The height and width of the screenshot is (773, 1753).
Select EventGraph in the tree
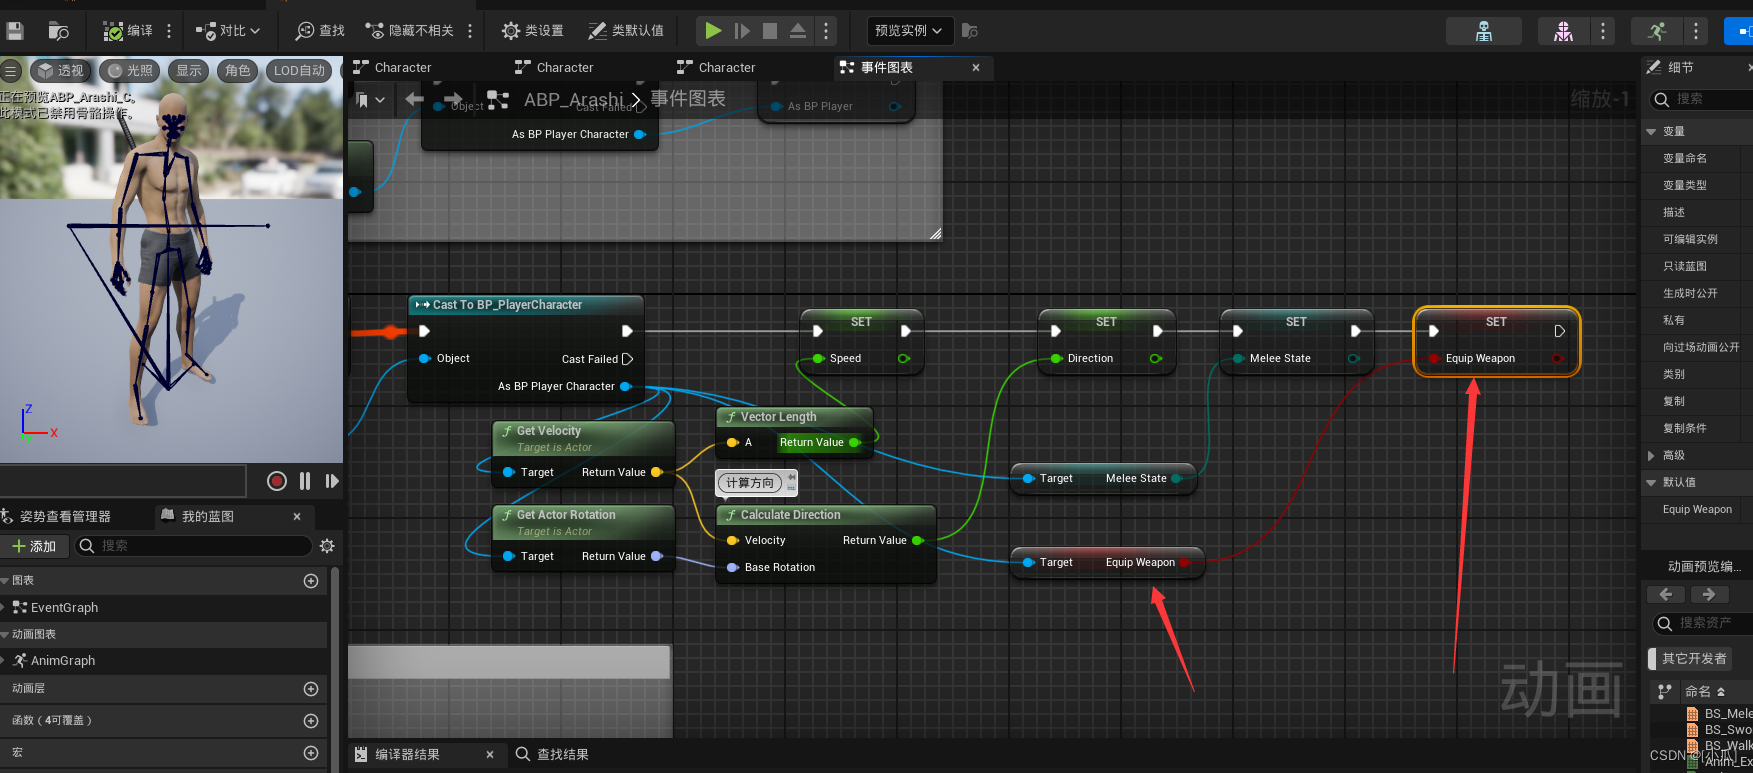pyautogui.click(x=64, y=607)
